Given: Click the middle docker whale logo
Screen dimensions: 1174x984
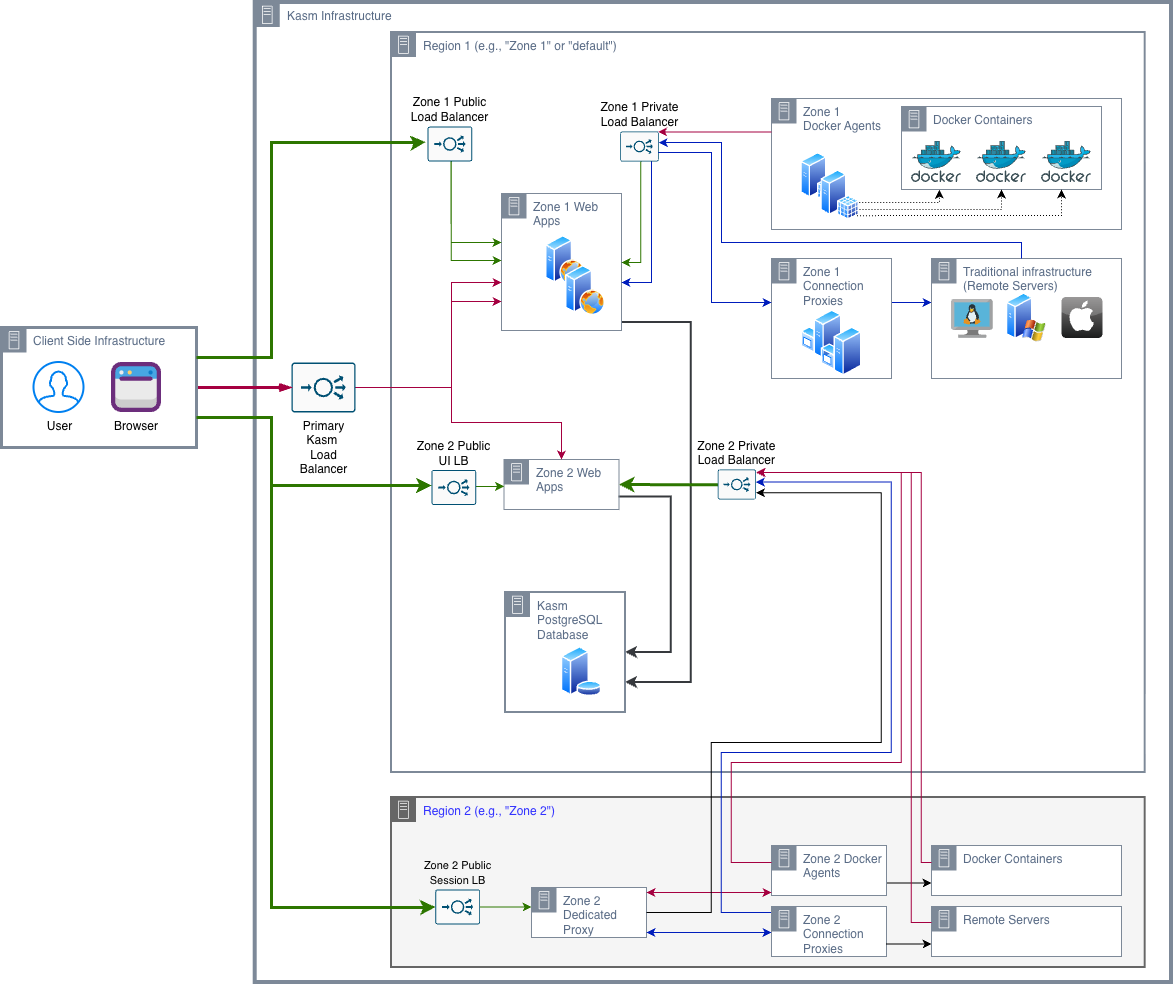Looking at the screenshot, I should tap(1000, 163).
